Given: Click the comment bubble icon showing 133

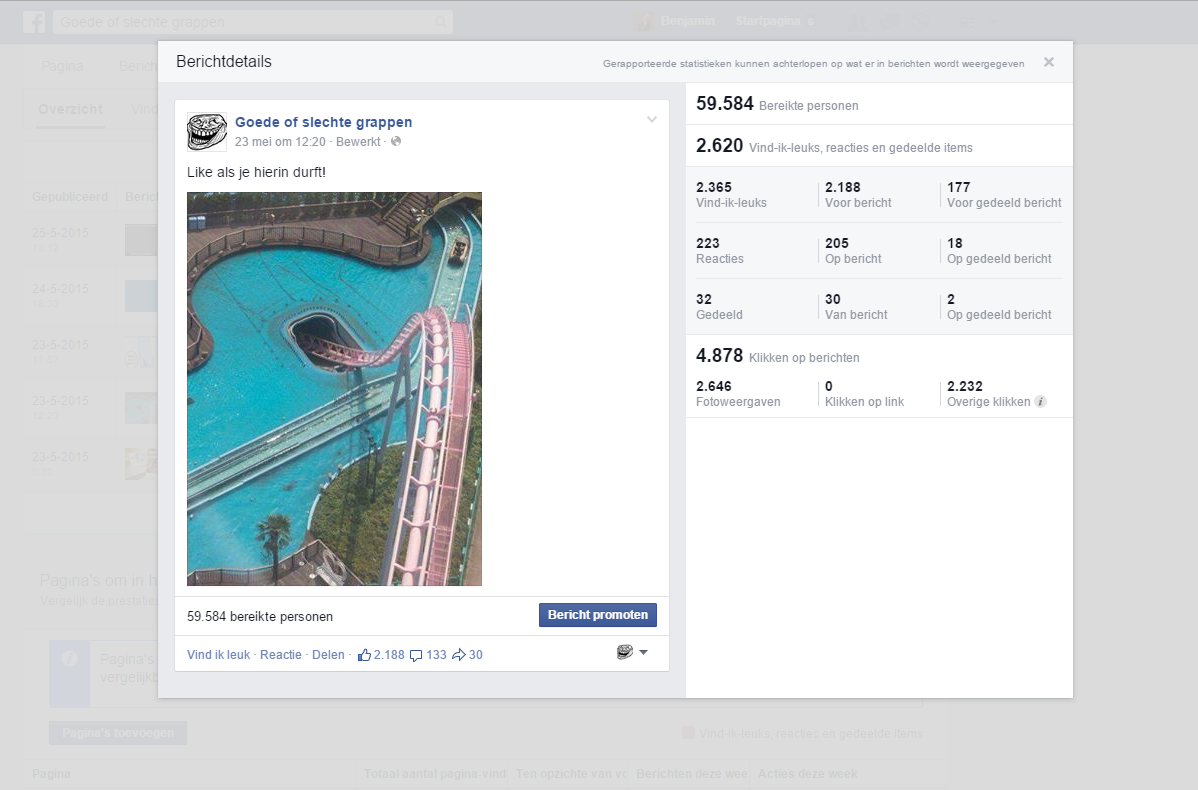Looking at the screenshot, I should pyautogui.click(x=416, y=656).
